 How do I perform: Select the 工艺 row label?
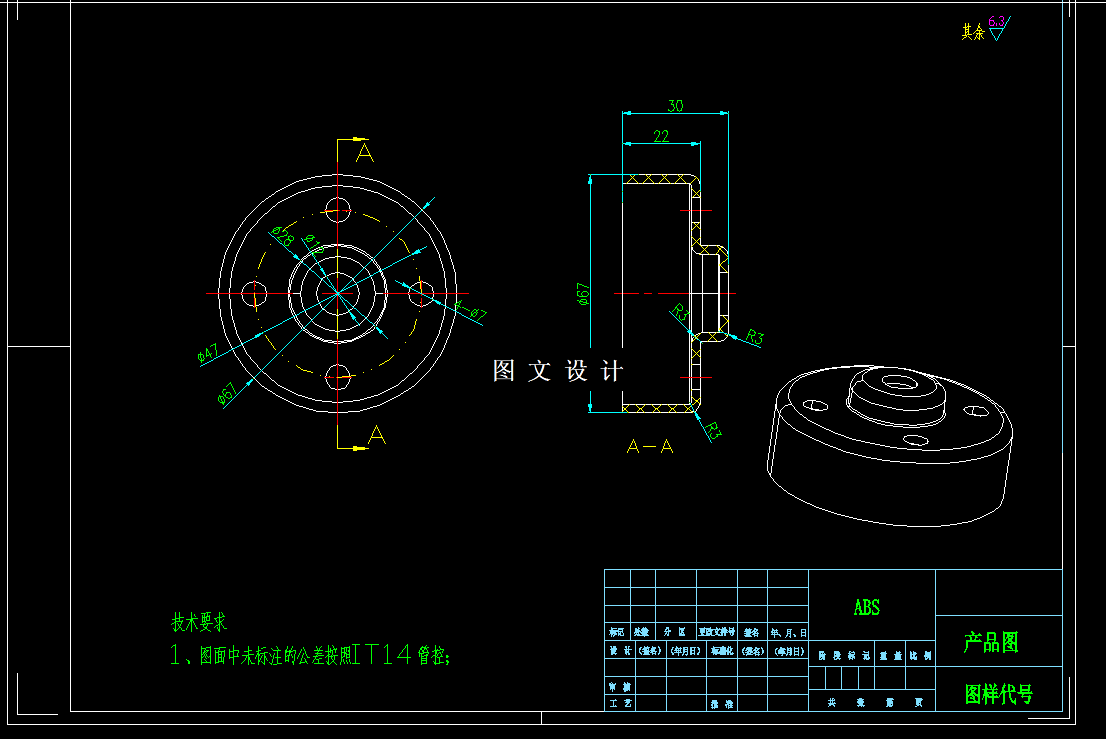tap(621, 703)
